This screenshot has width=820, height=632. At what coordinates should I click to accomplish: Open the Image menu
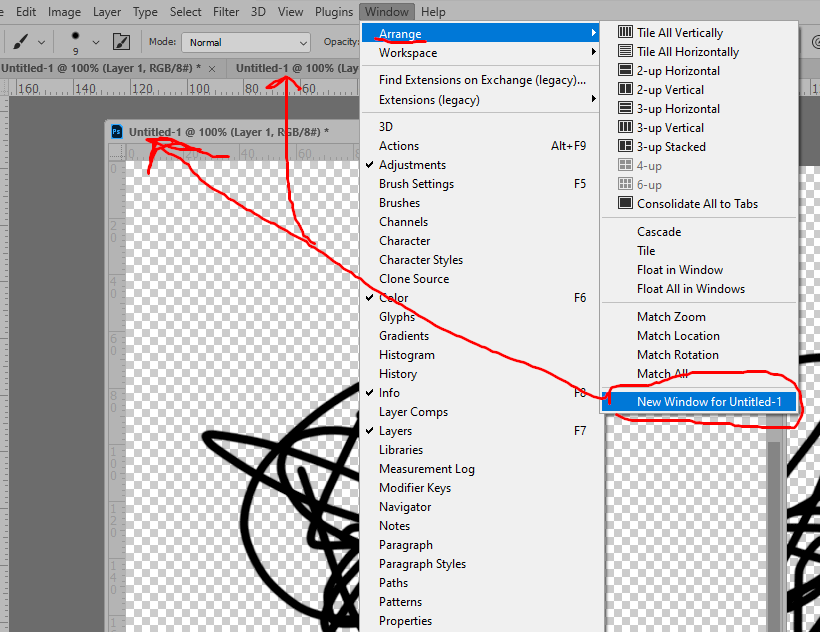64,12
